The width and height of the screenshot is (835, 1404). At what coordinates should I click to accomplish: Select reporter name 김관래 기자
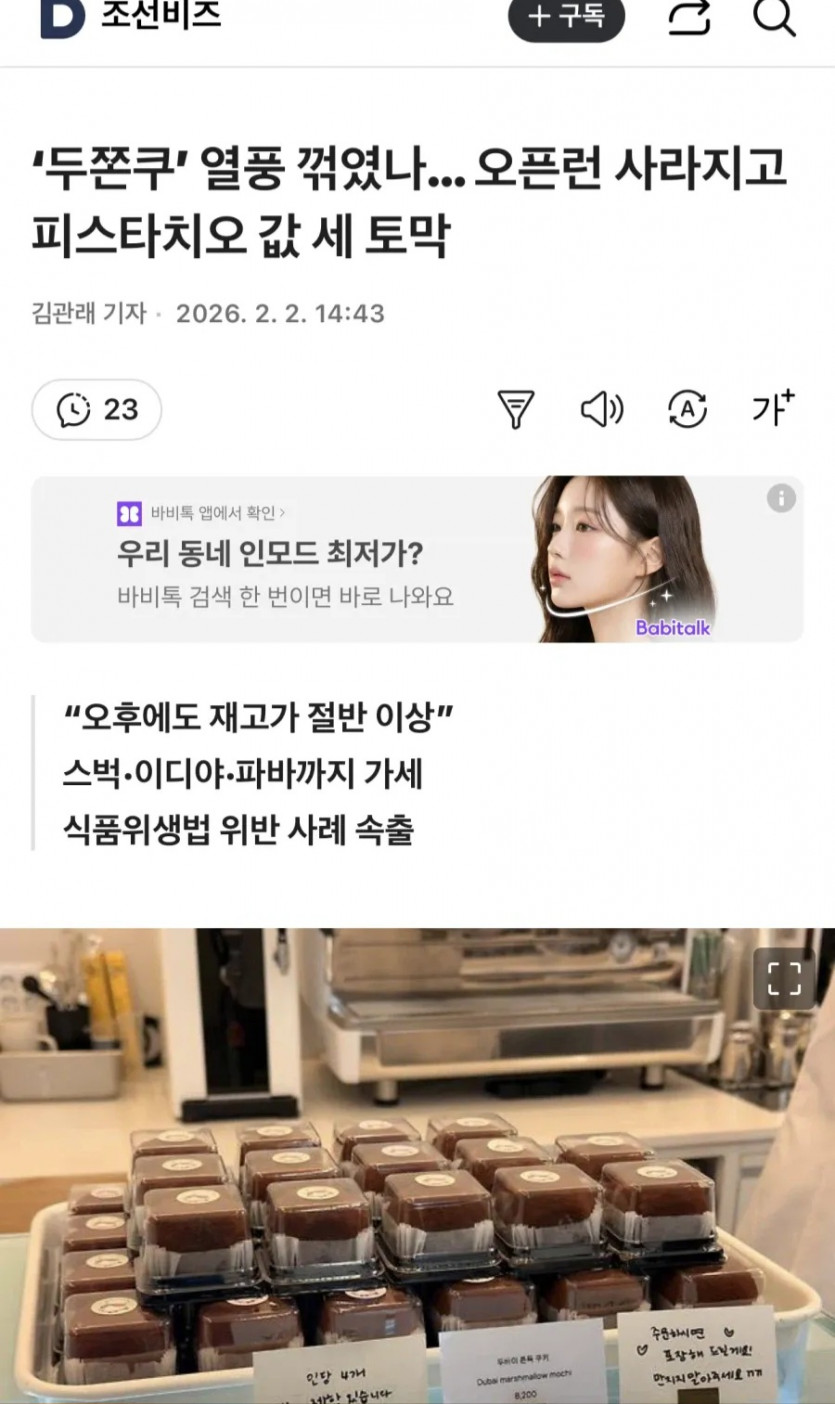tap(89, 313)
